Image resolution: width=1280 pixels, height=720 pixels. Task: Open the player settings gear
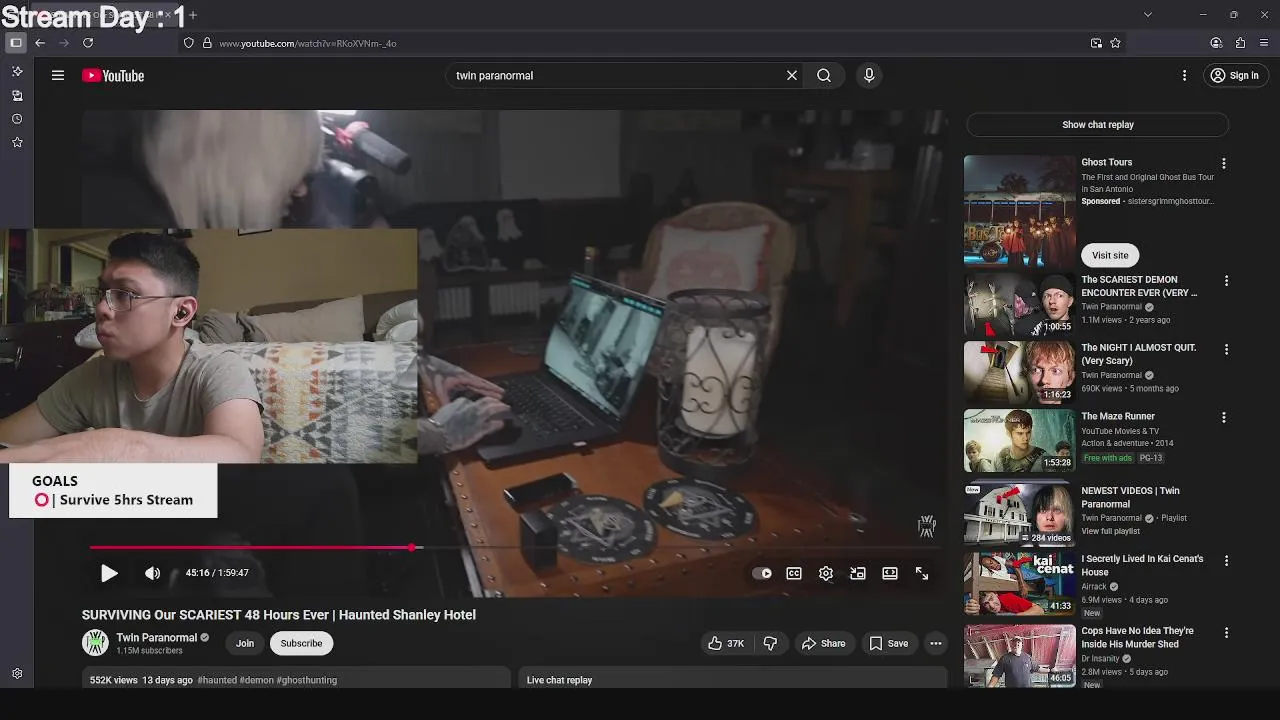tap(826, 573)
